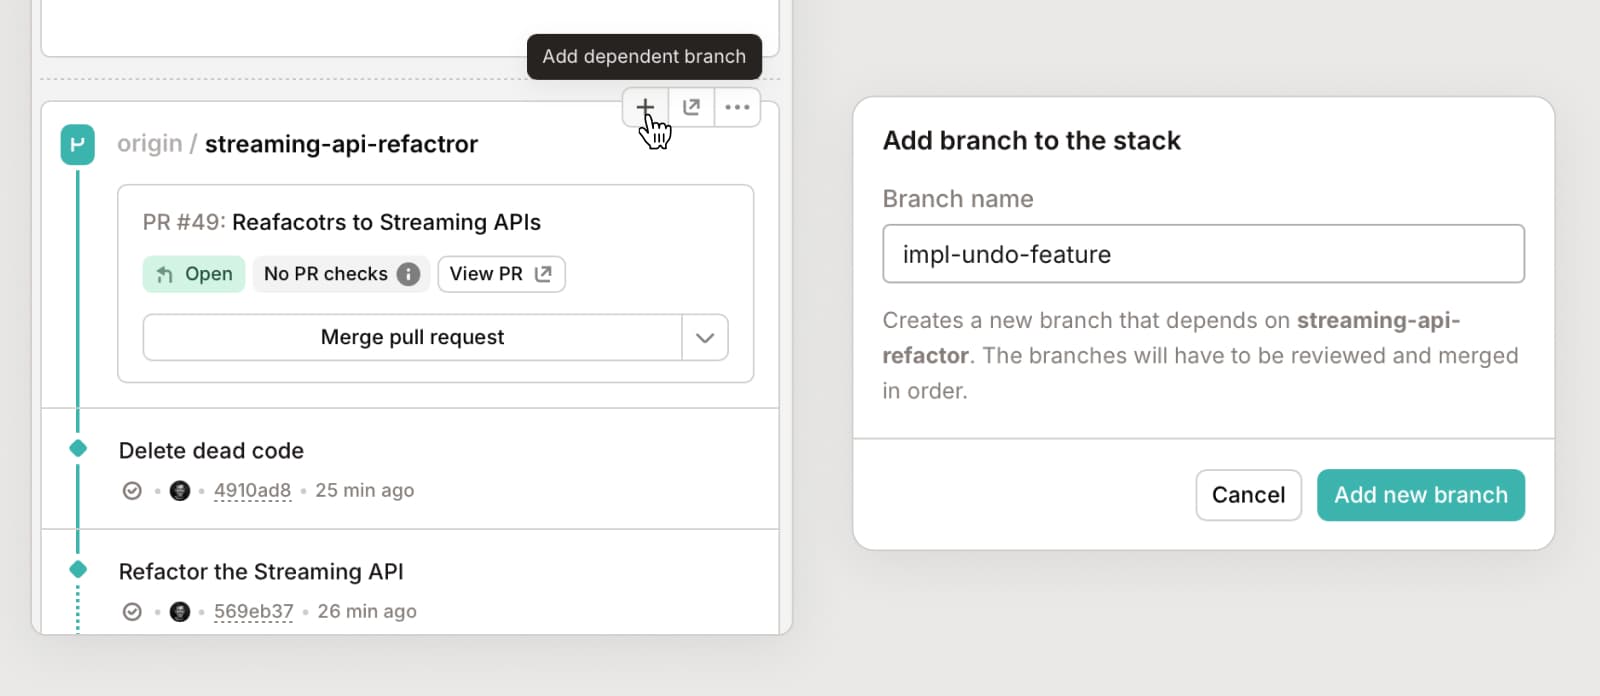Click author avatar on Delete dead code commit
1600x696 pixels.
coord(180,491)
